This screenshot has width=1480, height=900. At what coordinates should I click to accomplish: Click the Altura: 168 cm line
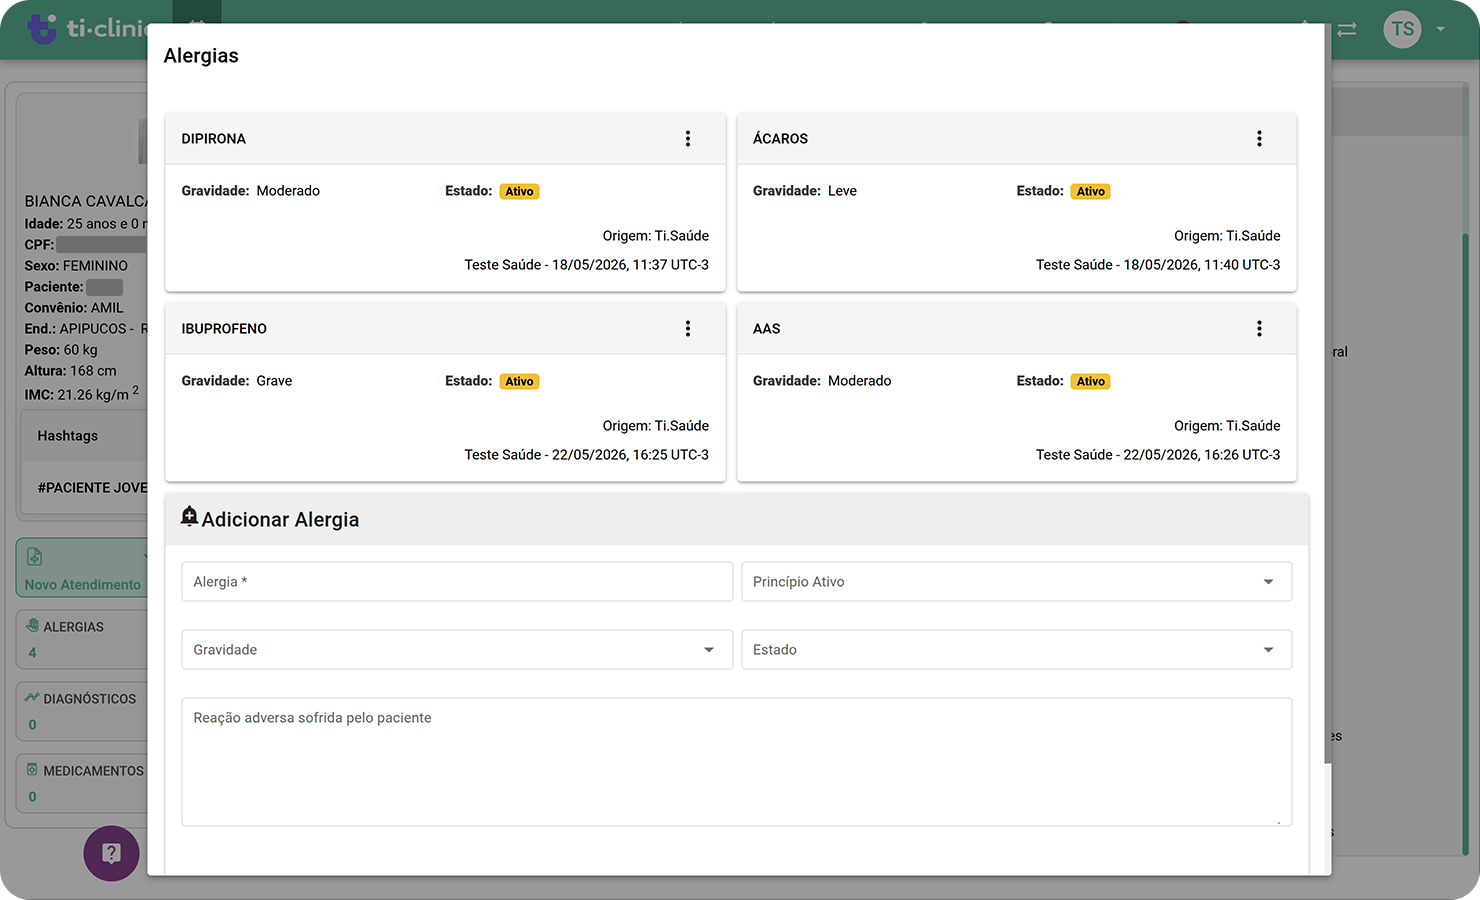(70, 371)
